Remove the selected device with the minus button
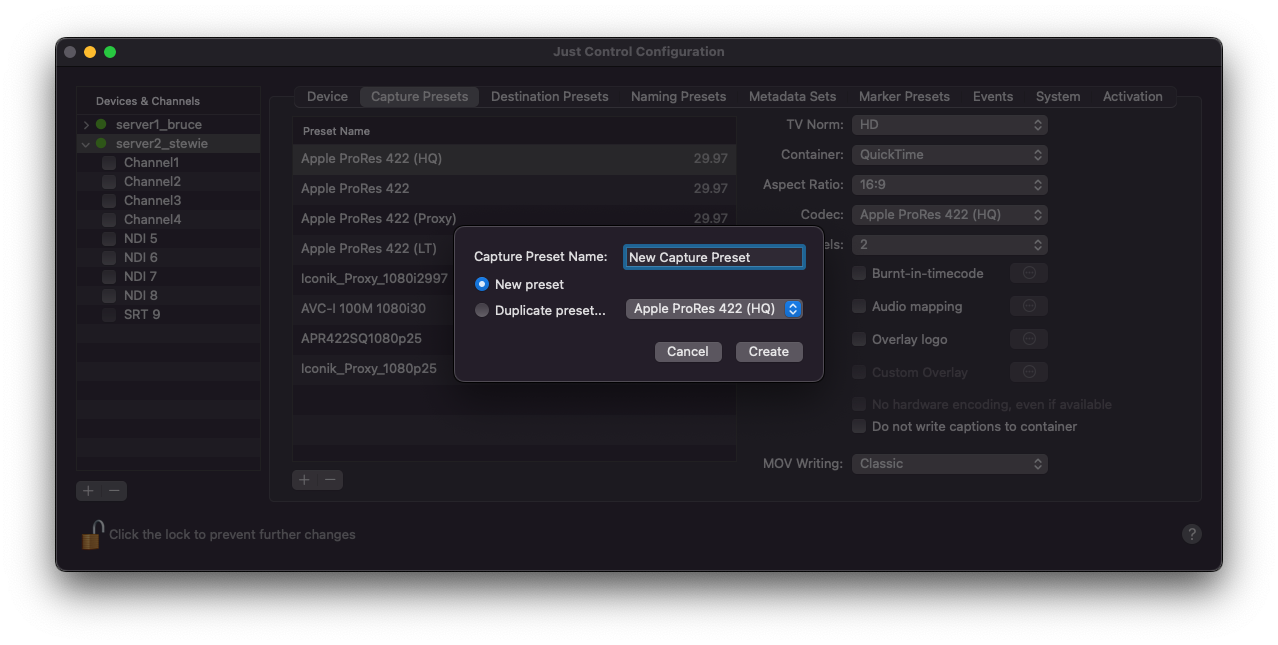Image resolution: width=1278 pixels, height=645 pixels. coord(115,490)
